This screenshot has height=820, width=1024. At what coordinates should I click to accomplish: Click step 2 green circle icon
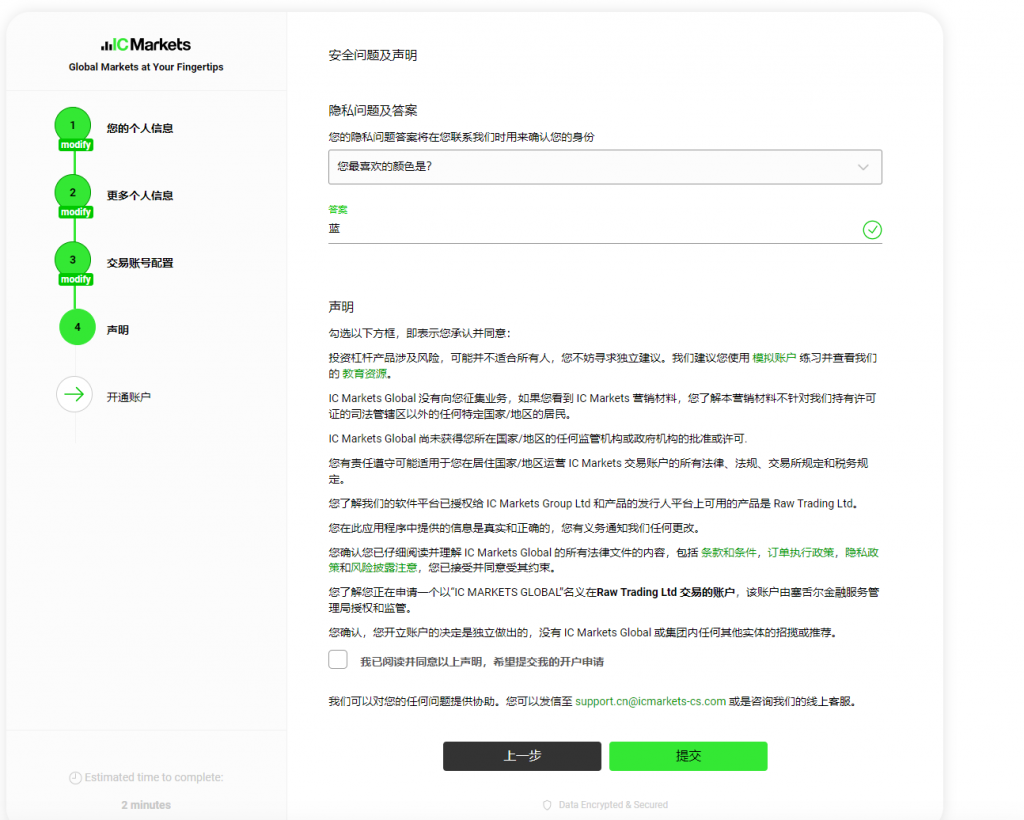point(72,192)
